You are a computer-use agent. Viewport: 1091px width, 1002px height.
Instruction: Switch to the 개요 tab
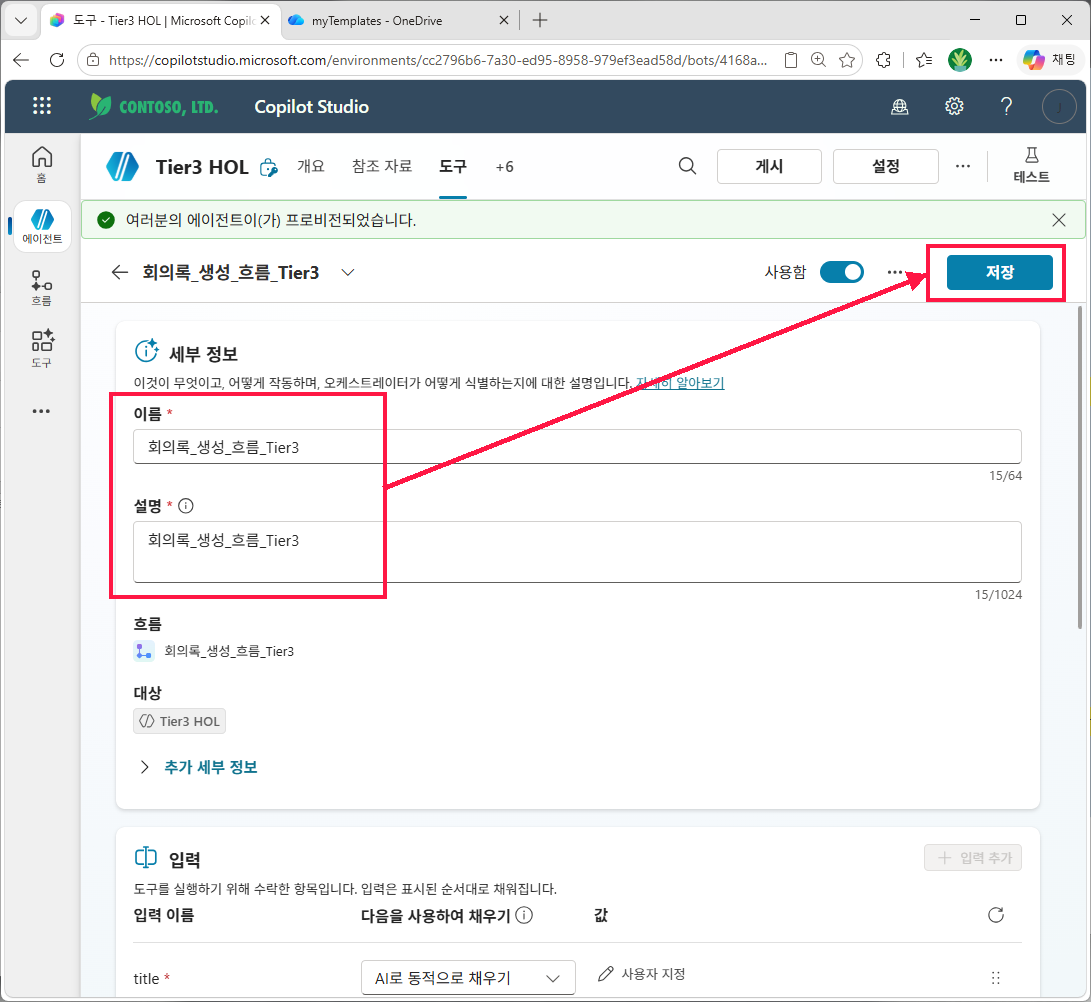coord(311,166)
